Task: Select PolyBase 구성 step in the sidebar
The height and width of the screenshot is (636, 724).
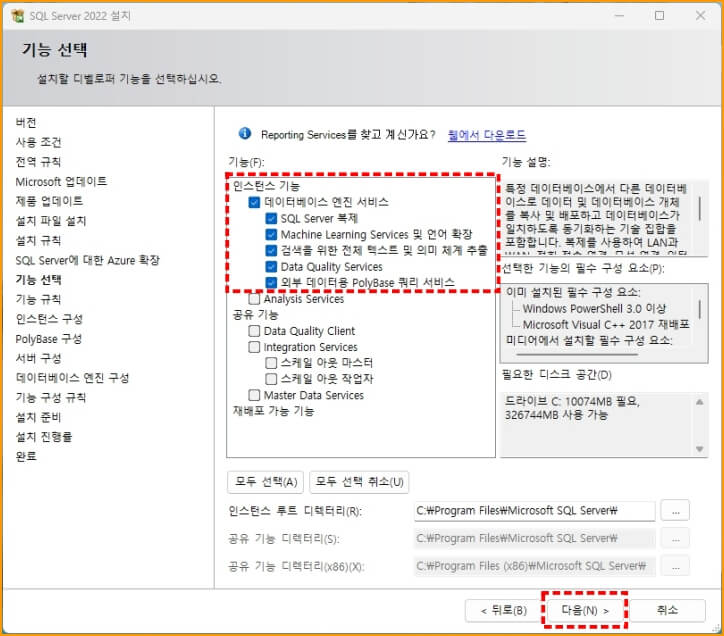Action: (49, 339)
